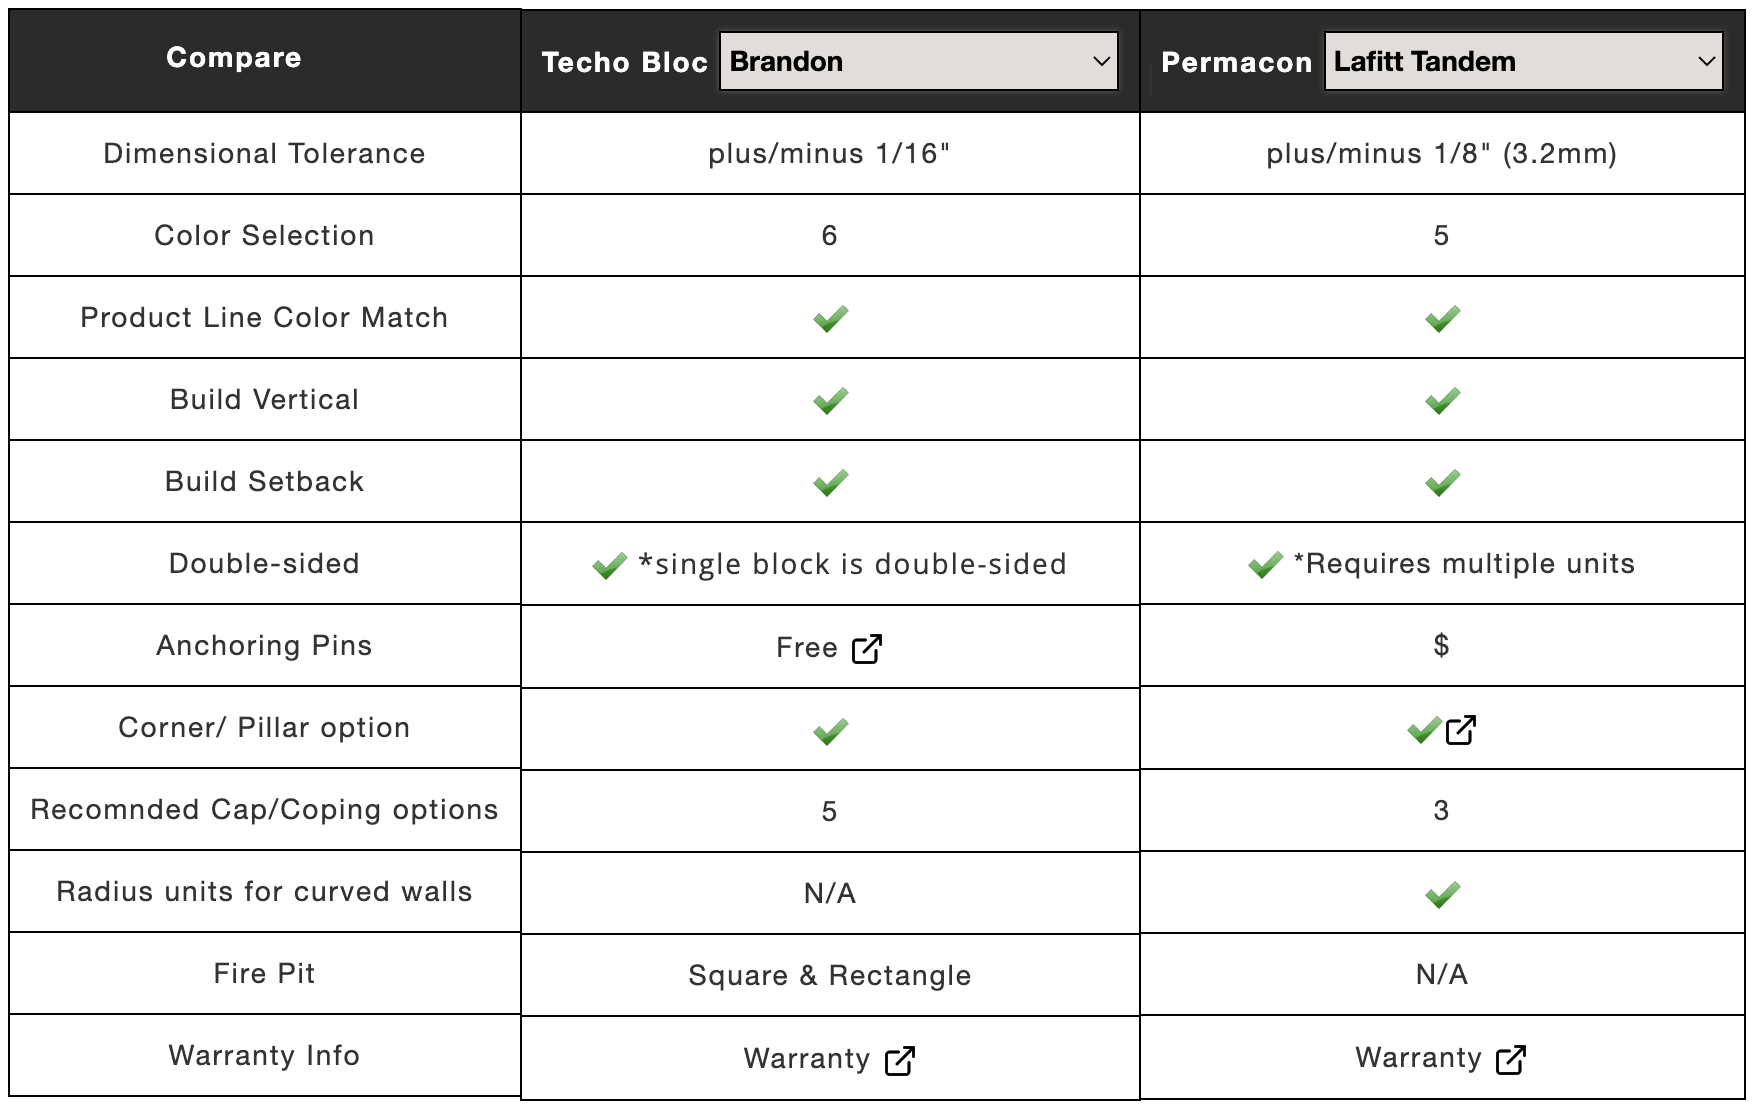The image size is (1760, 1114).
Task: Open the Lafitt Tandem product dropdown
Action: click(x=1522, y=62)
